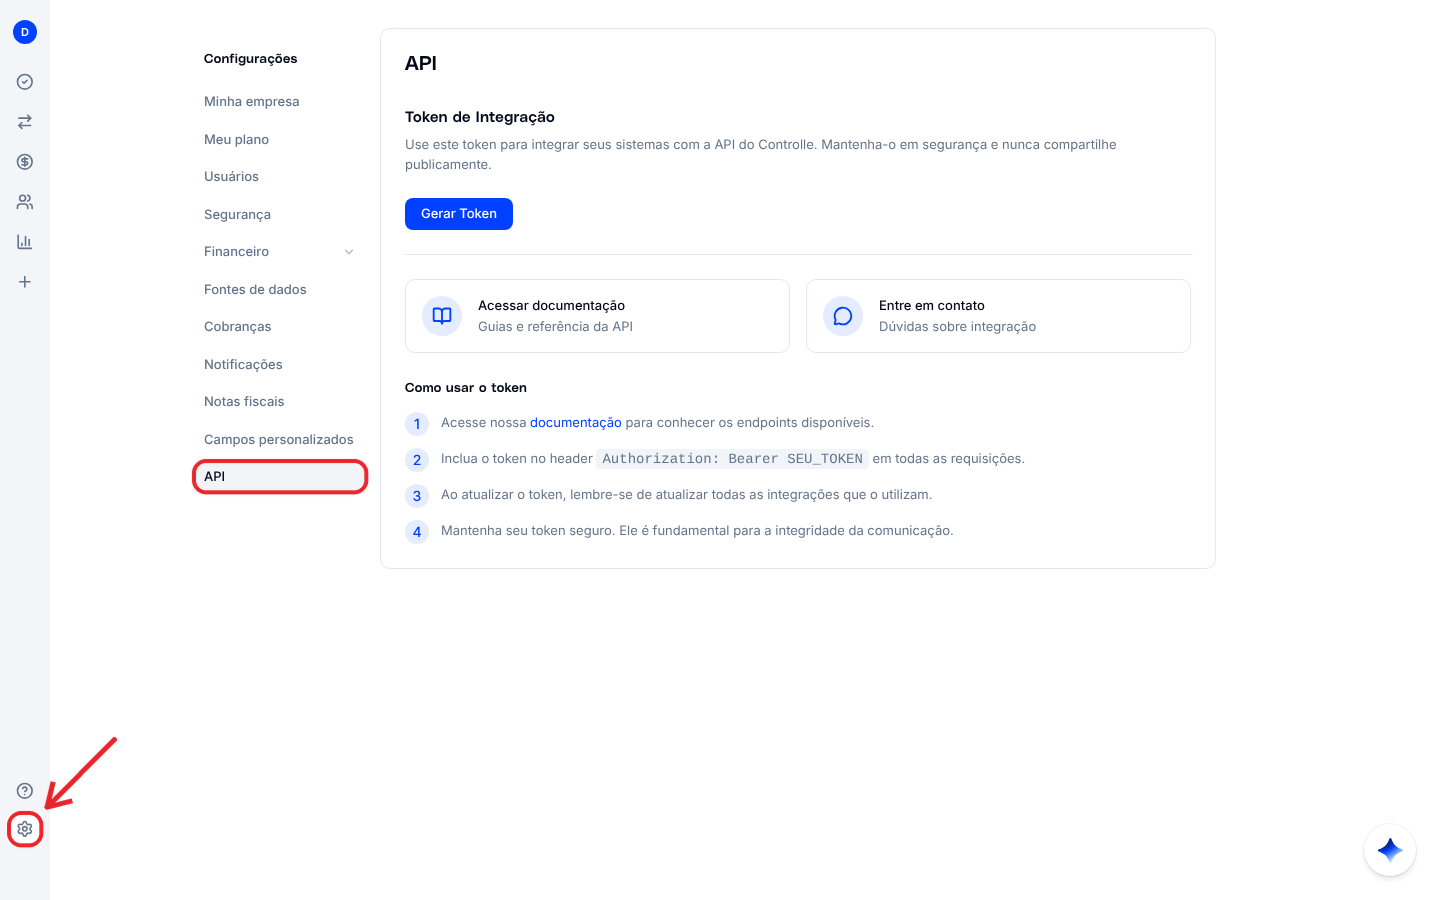Image resolution: width=1440 pixels, height=900 pixels.
Task: Click the 'Ao atualizar o token' step text
Action: pos(686,495)
